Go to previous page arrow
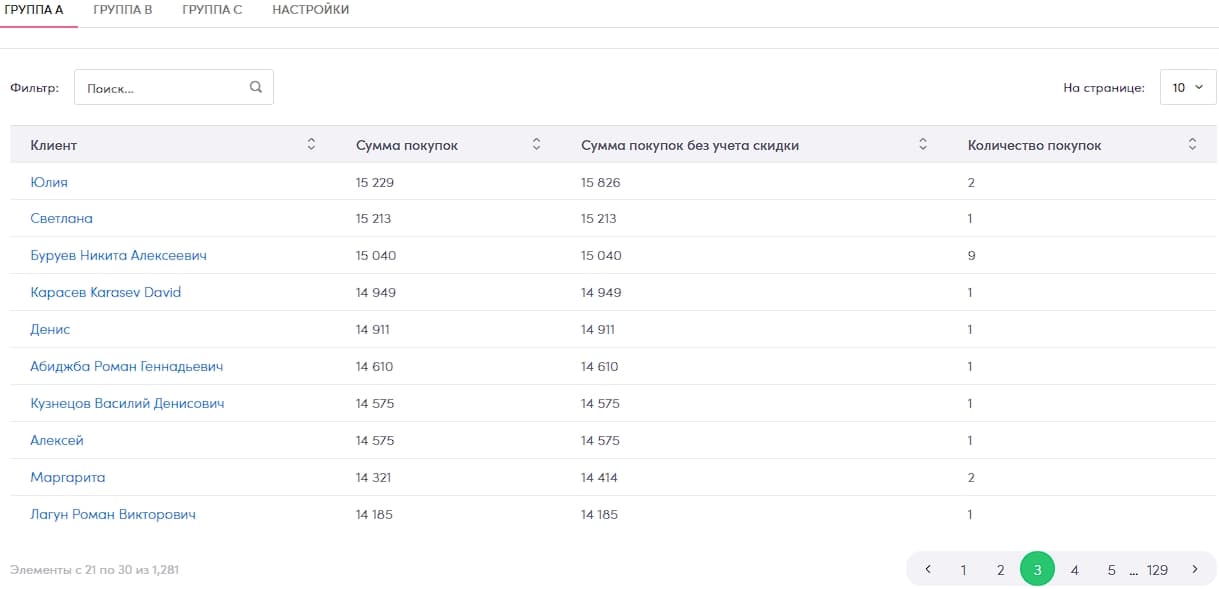The height and width of the screenshot is (589, 1219). coord(928,570)
